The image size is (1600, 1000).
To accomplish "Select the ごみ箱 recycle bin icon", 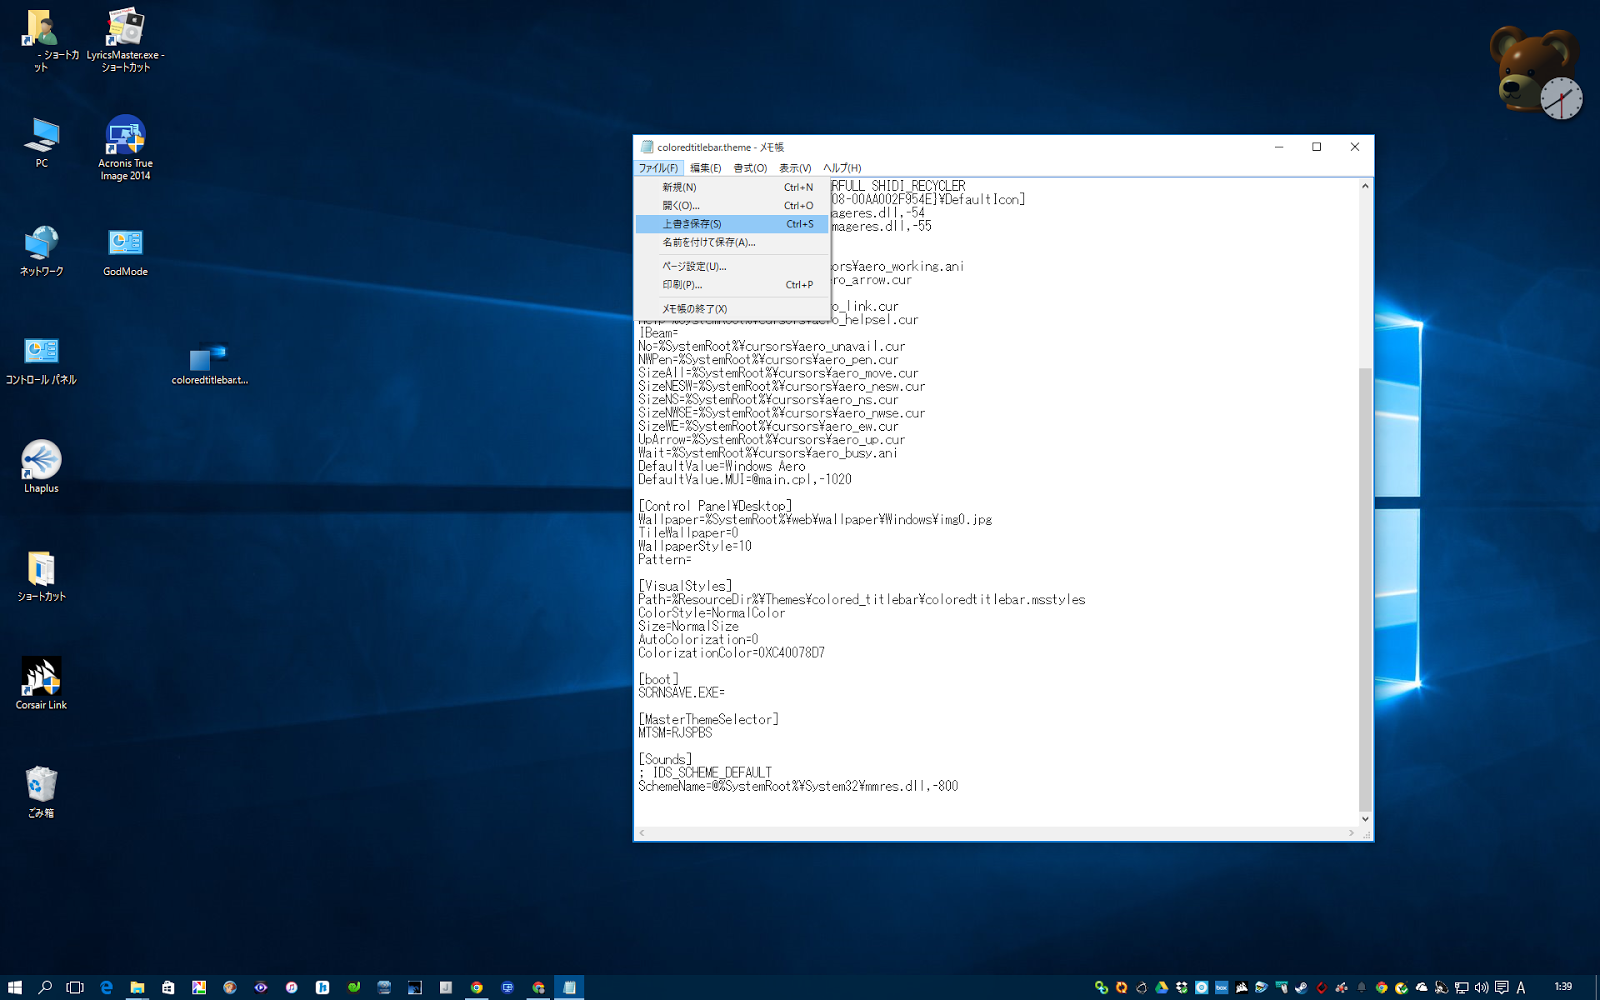I will 41,792.
